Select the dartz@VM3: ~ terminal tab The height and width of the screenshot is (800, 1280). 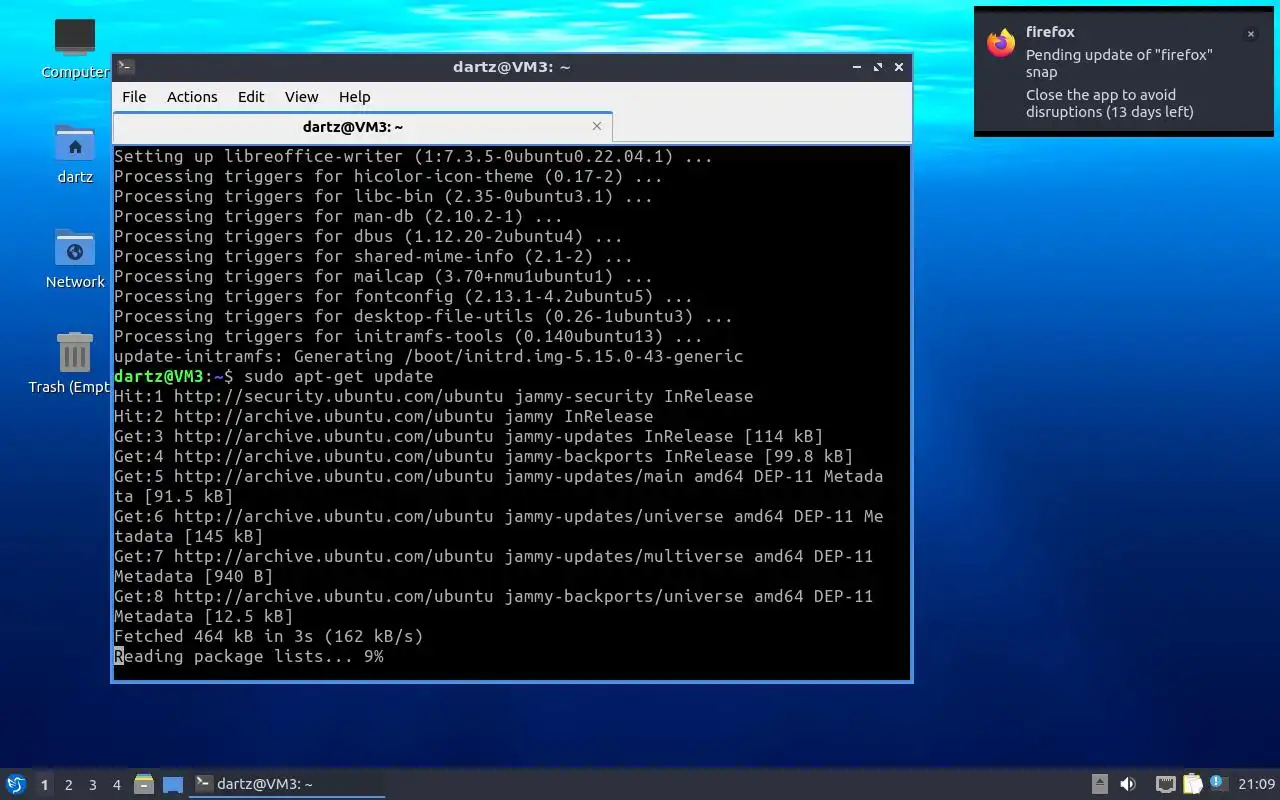[362, 127]
